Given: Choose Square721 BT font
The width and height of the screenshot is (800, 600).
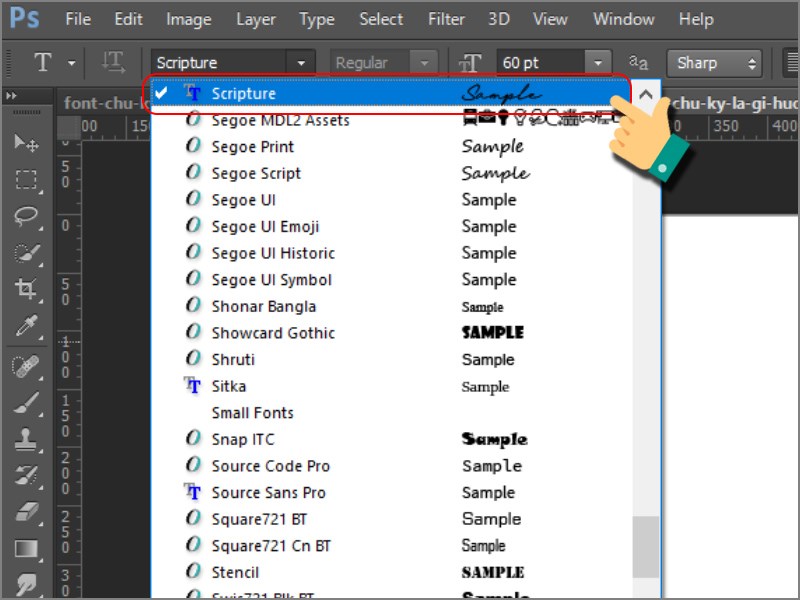Looking at the screenshot, I should pos(391,519).
